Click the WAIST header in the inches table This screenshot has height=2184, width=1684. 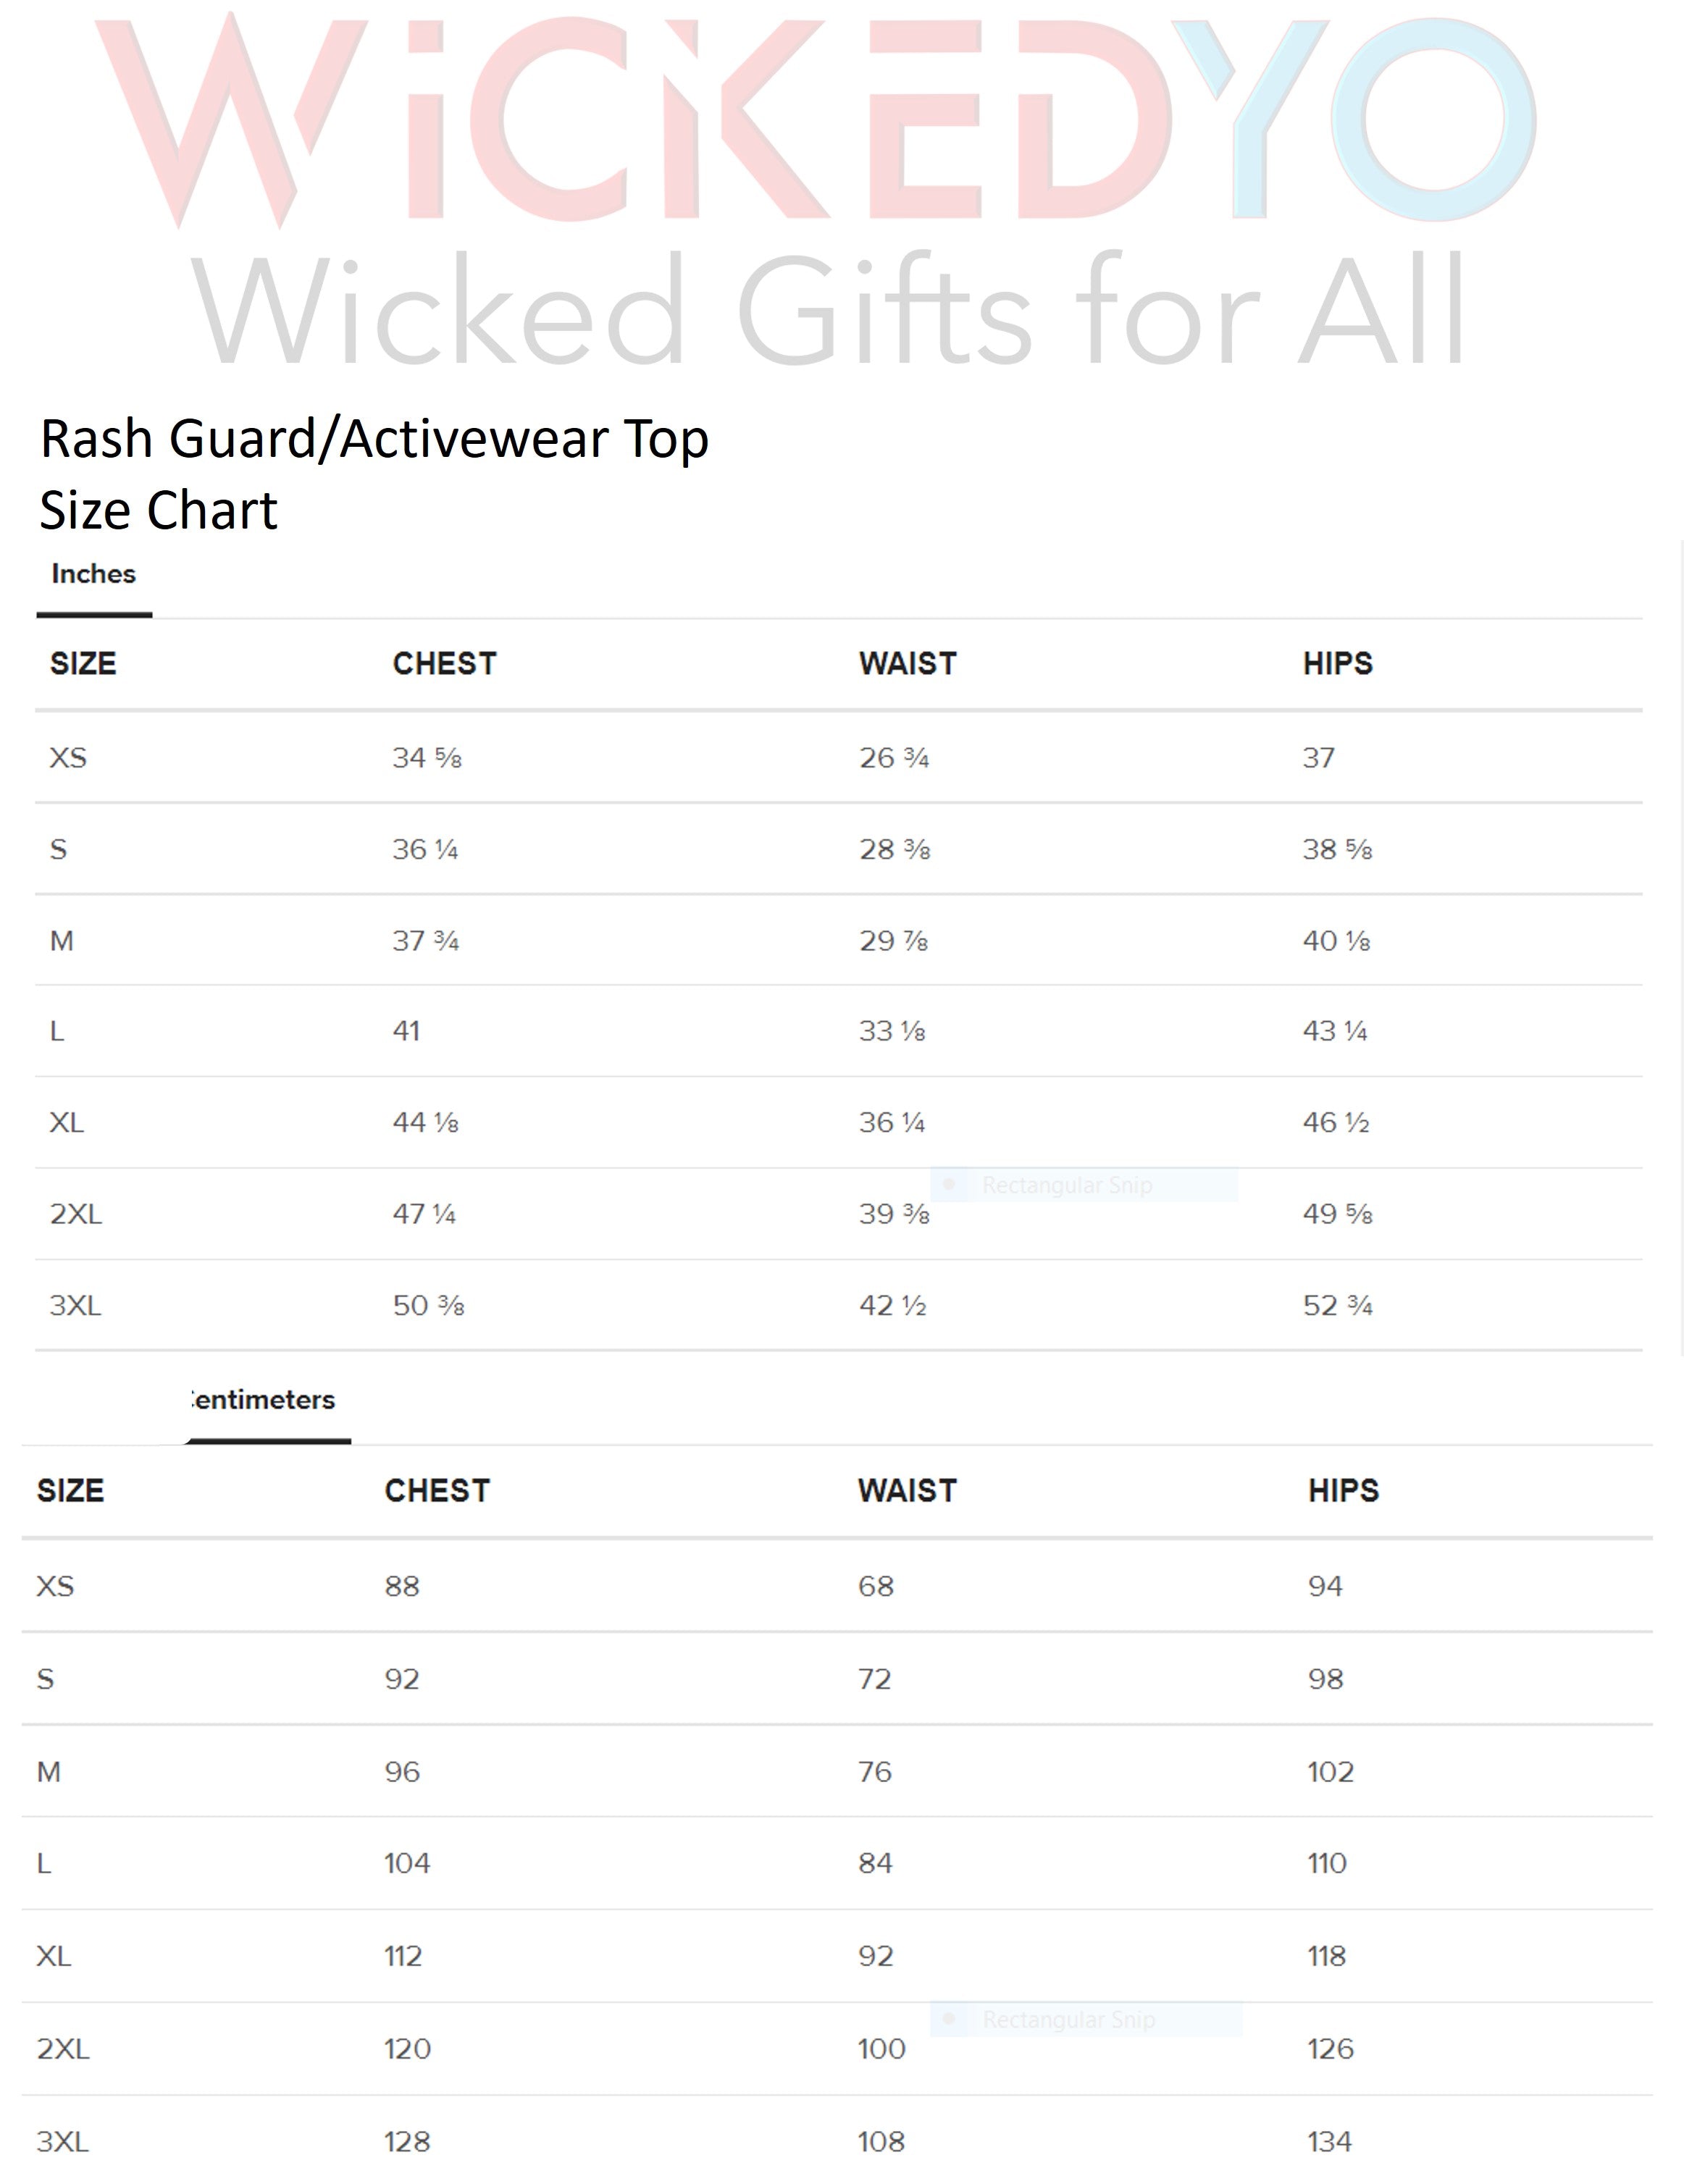tap(907, 663)
